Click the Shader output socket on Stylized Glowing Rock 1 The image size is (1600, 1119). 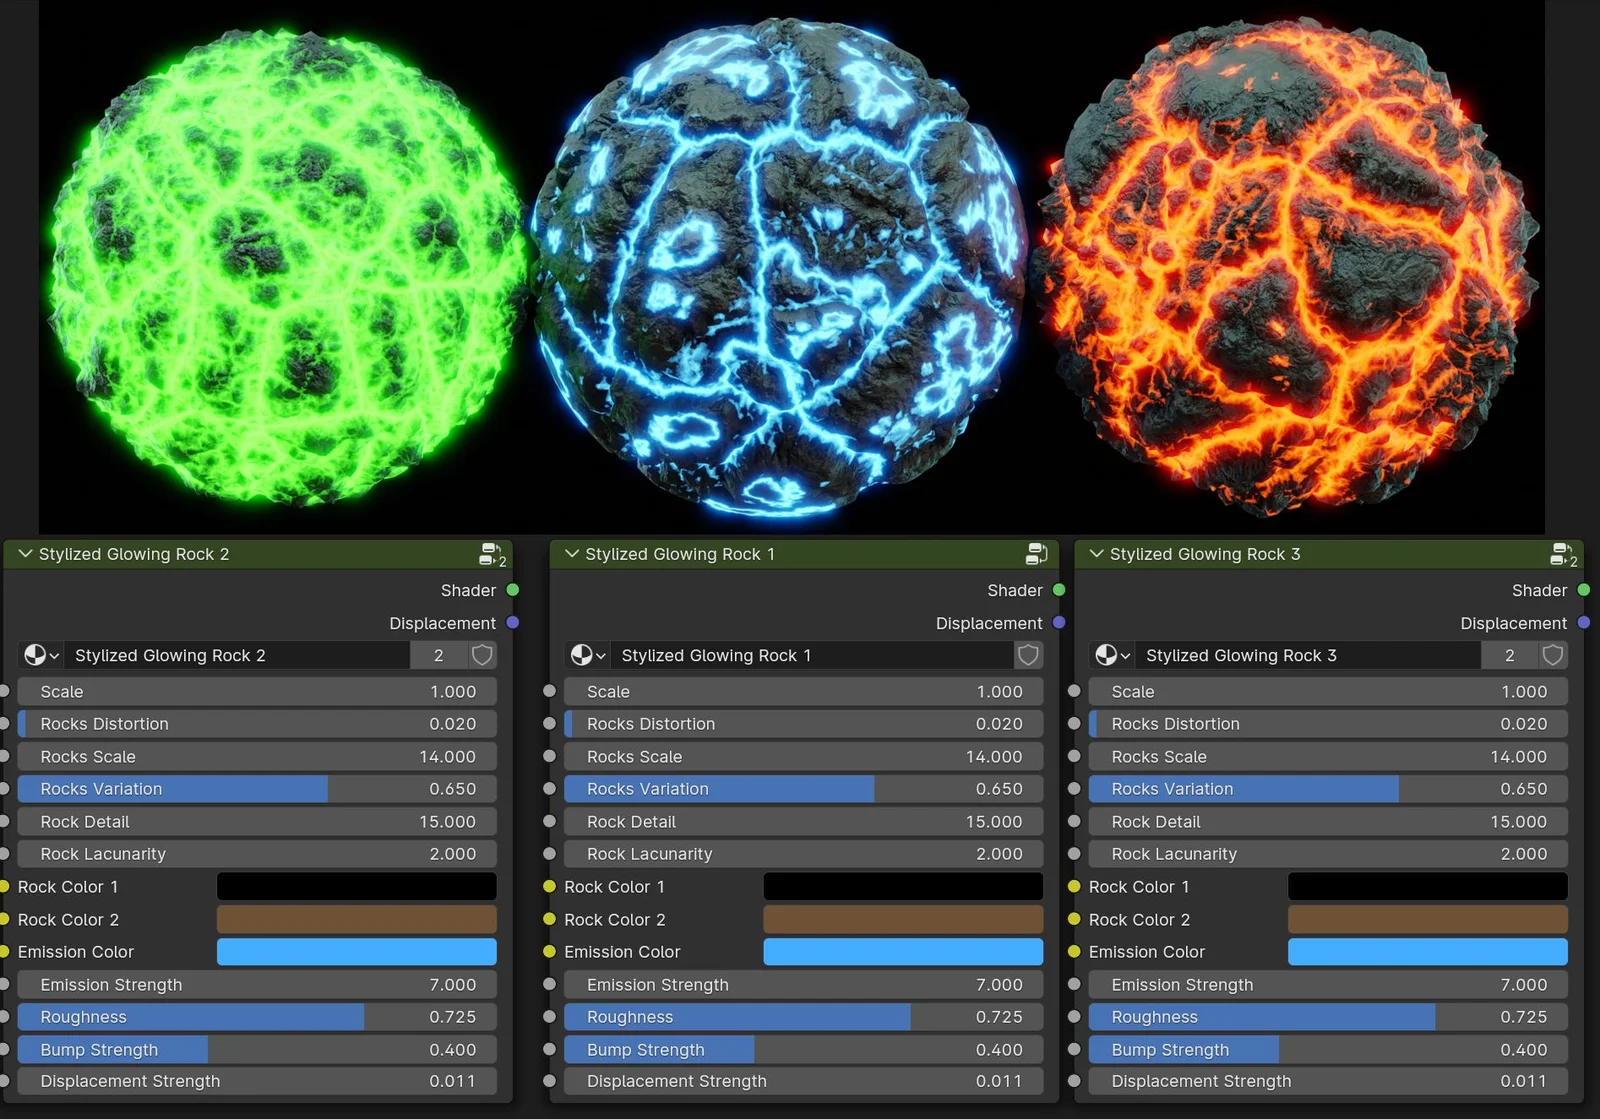(x=1060, y=590)
